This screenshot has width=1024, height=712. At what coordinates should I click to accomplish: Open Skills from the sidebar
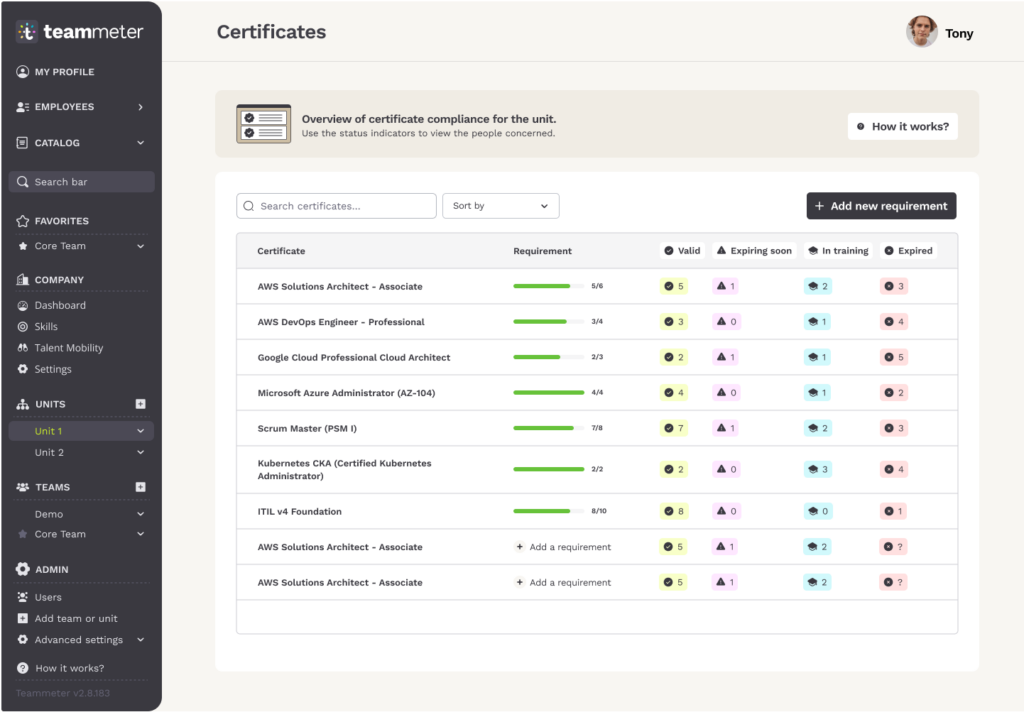click(46, 327)
